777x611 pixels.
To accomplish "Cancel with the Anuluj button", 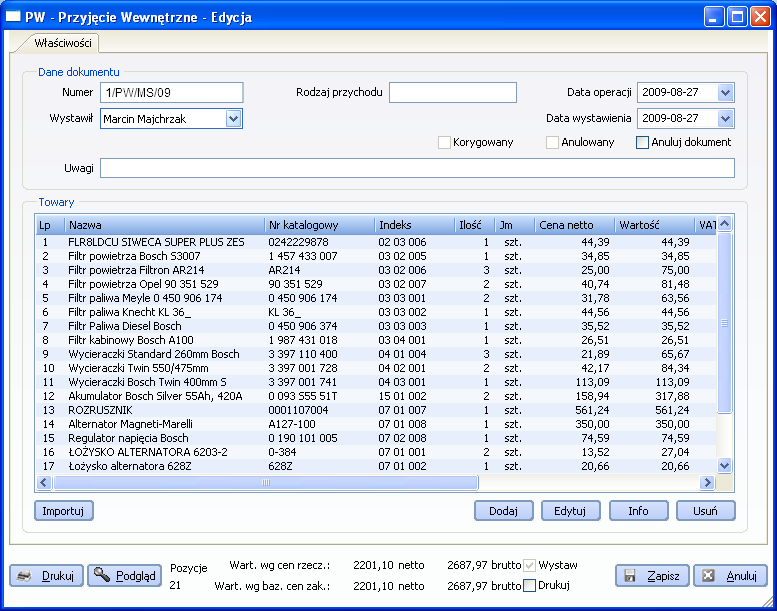I will pos(730,576).
